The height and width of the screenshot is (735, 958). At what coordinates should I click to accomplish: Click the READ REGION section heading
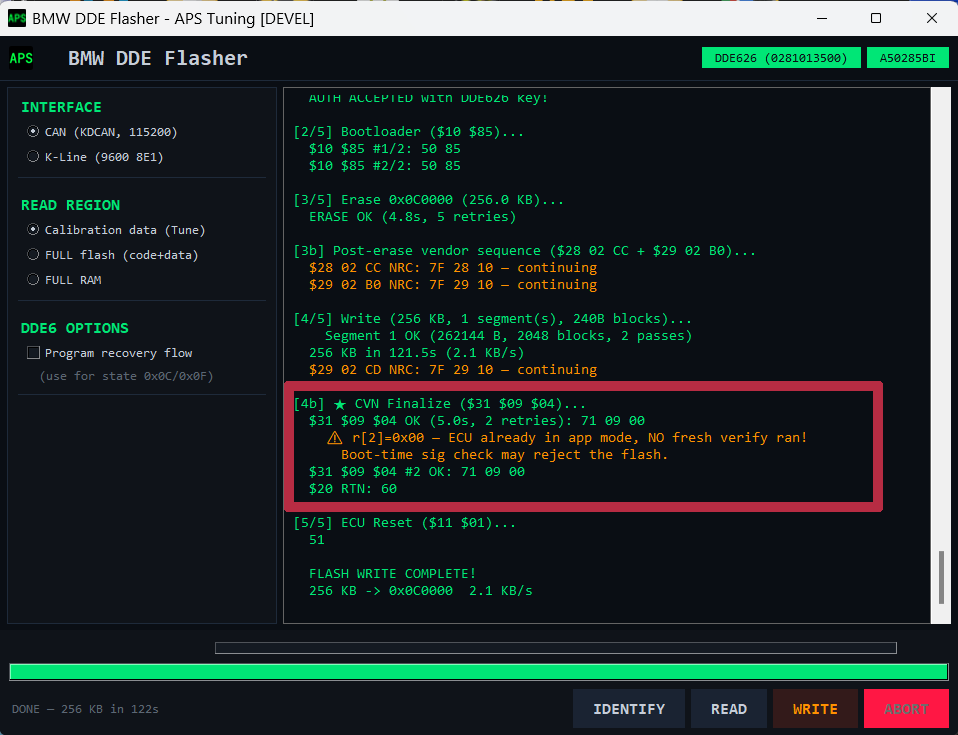[70, 205]
